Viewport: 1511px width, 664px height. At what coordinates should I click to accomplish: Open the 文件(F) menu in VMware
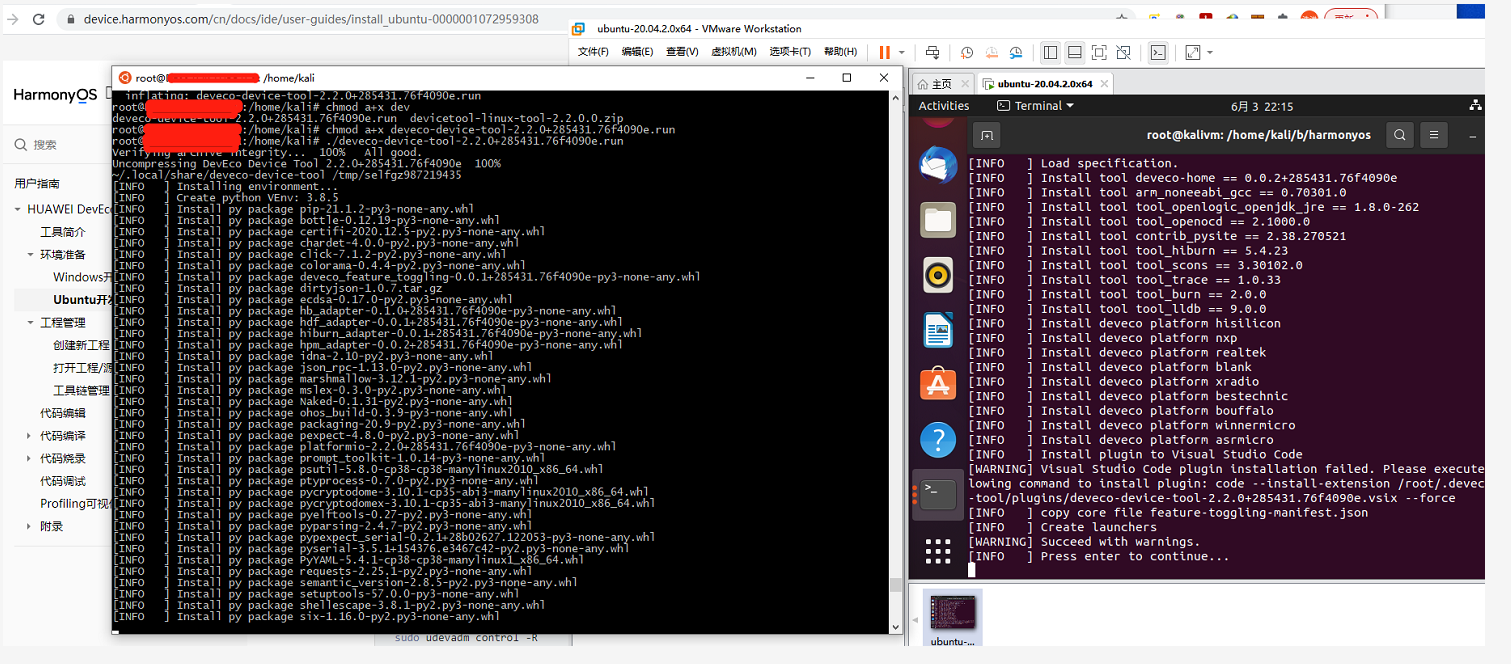[593, 52]
